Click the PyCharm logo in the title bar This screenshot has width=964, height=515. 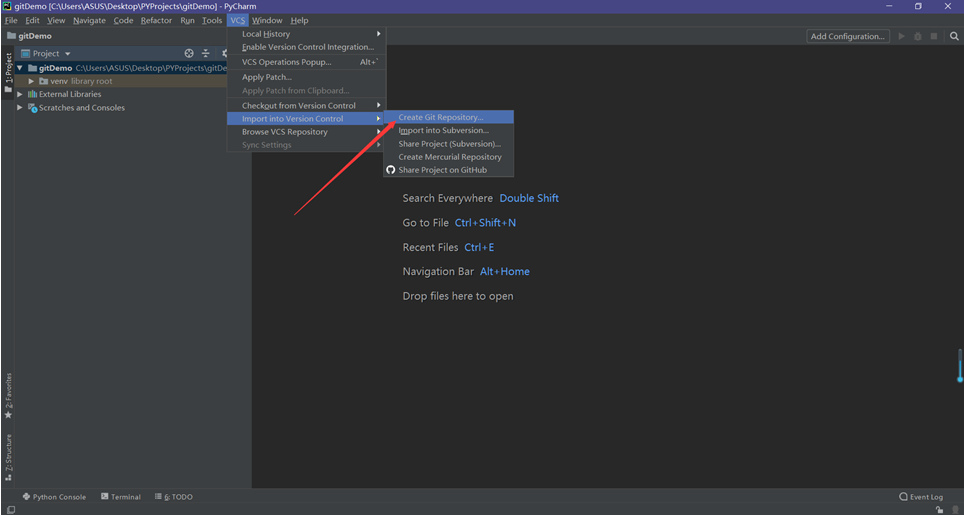[x=7, y=6]
